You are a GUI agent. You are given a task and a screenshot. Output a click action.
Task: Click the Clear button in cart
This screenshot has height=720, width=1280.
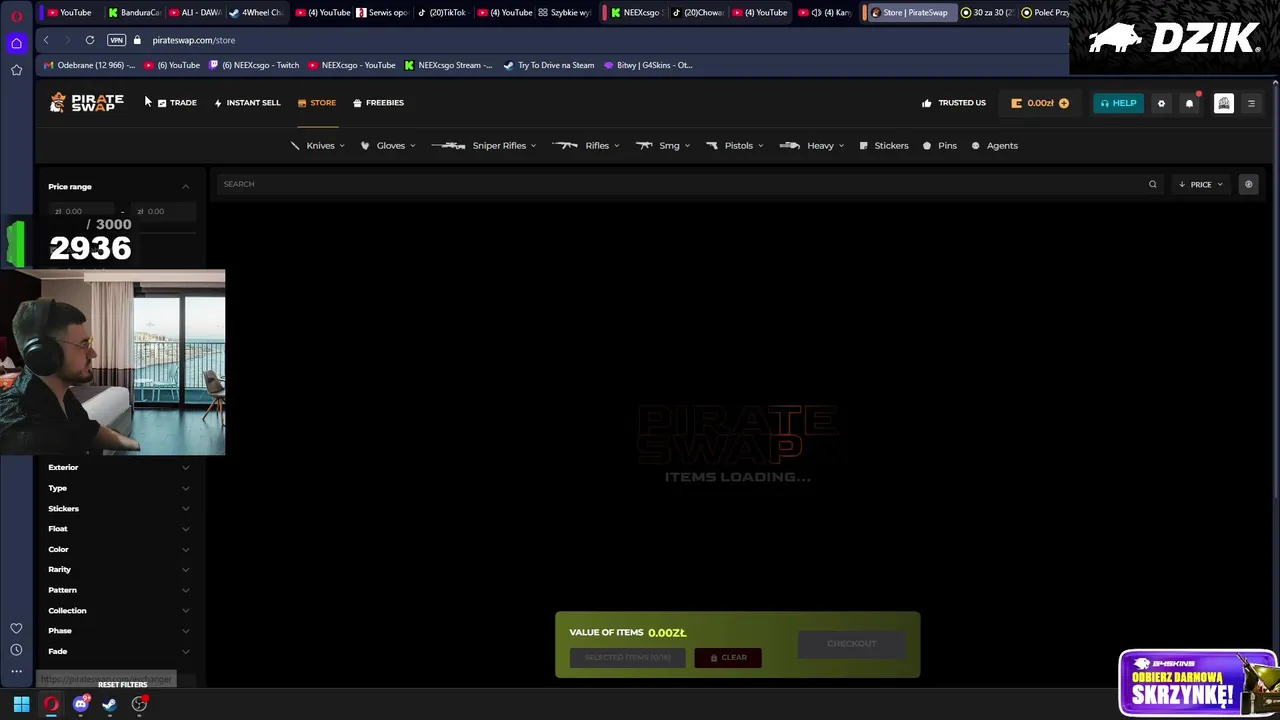[x=728, y=658]
